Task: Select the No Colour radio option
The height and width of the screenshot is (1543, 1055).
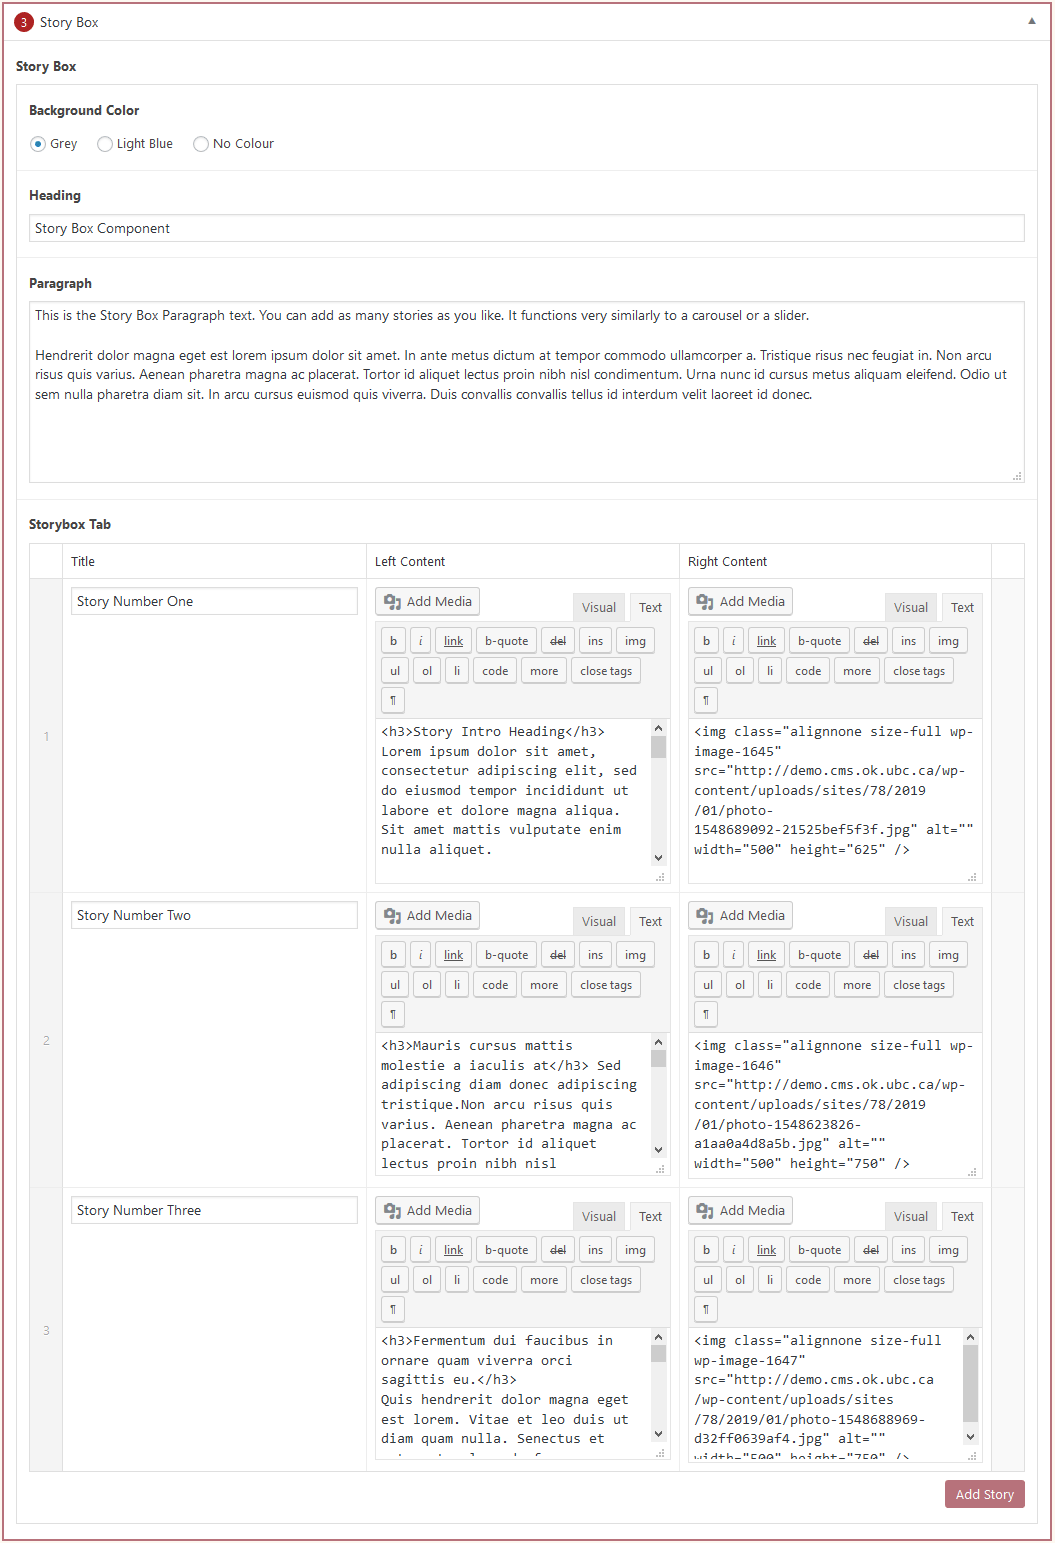Action: [x=201, y=144]
